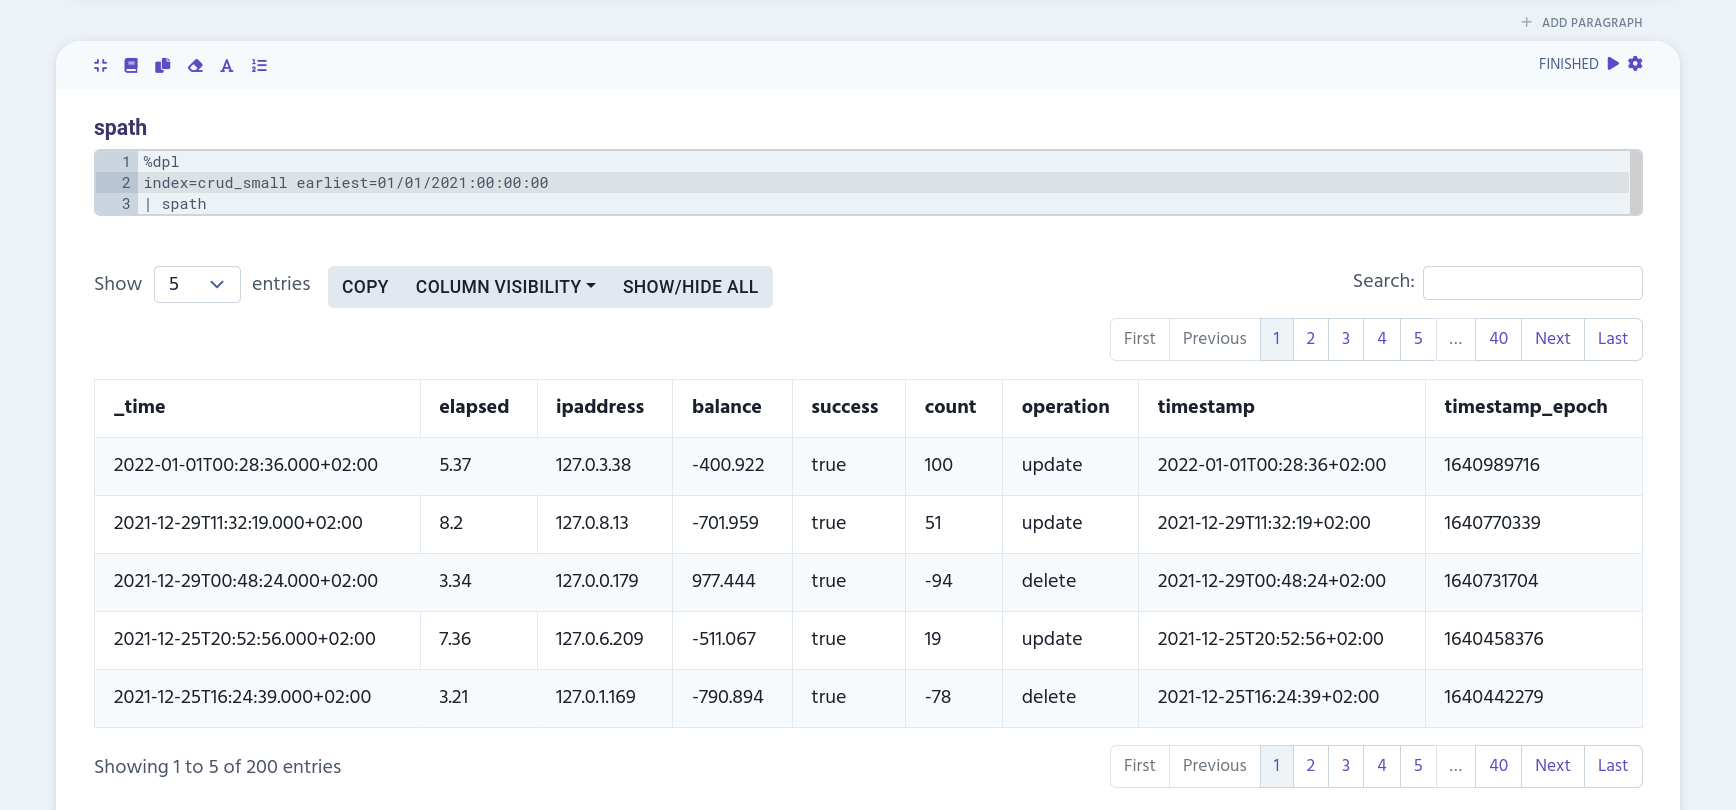Image resolution: width=1736 pixels, height=810 pixels.
Task: Clear output with the eraser icon
Action: (x=195, y=65)
